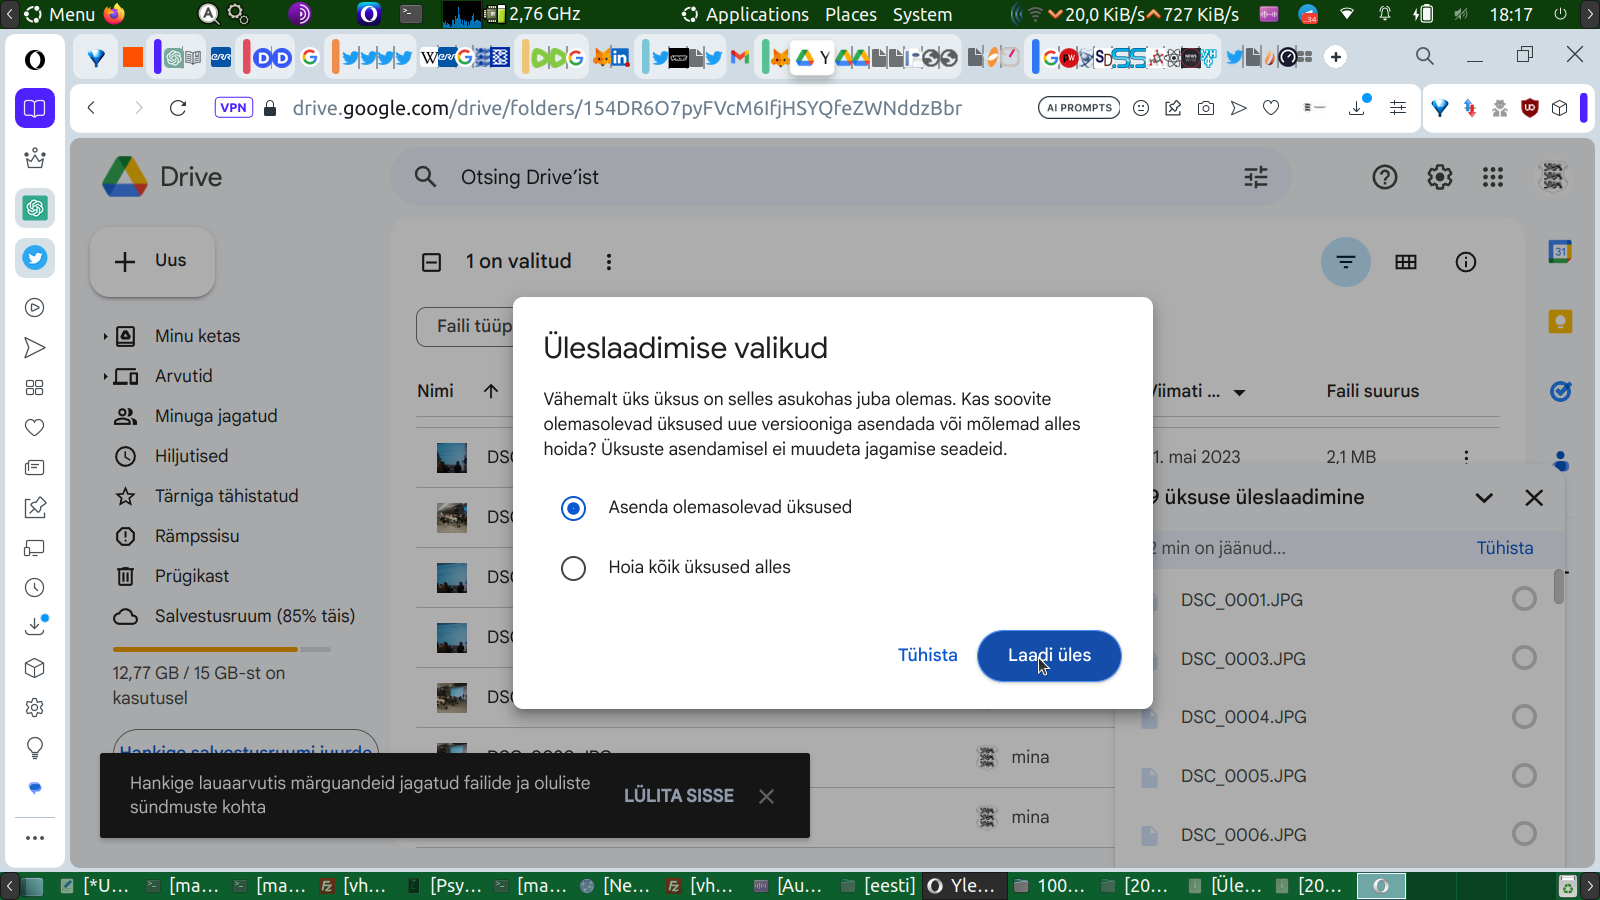Open 'Tärniga tähistatud' starred files
This screenshot has width=1600, height=900.
click(226, 496)
